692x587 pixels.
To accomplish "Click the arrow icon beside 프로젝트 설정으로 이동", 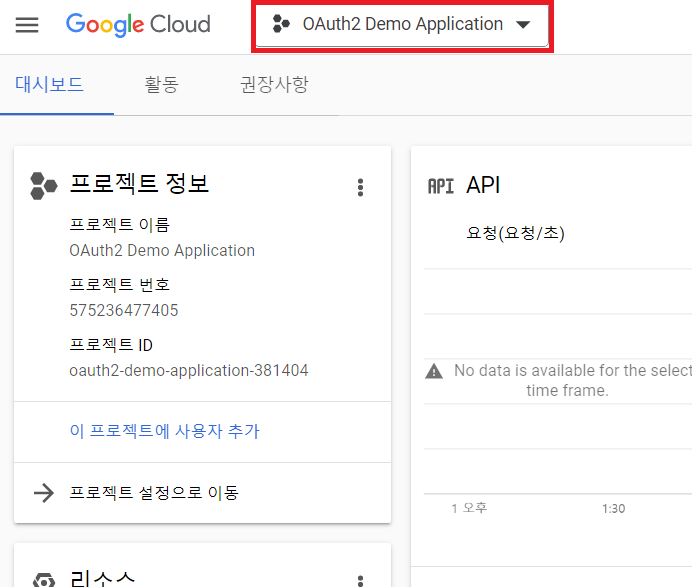I will 44,493.
